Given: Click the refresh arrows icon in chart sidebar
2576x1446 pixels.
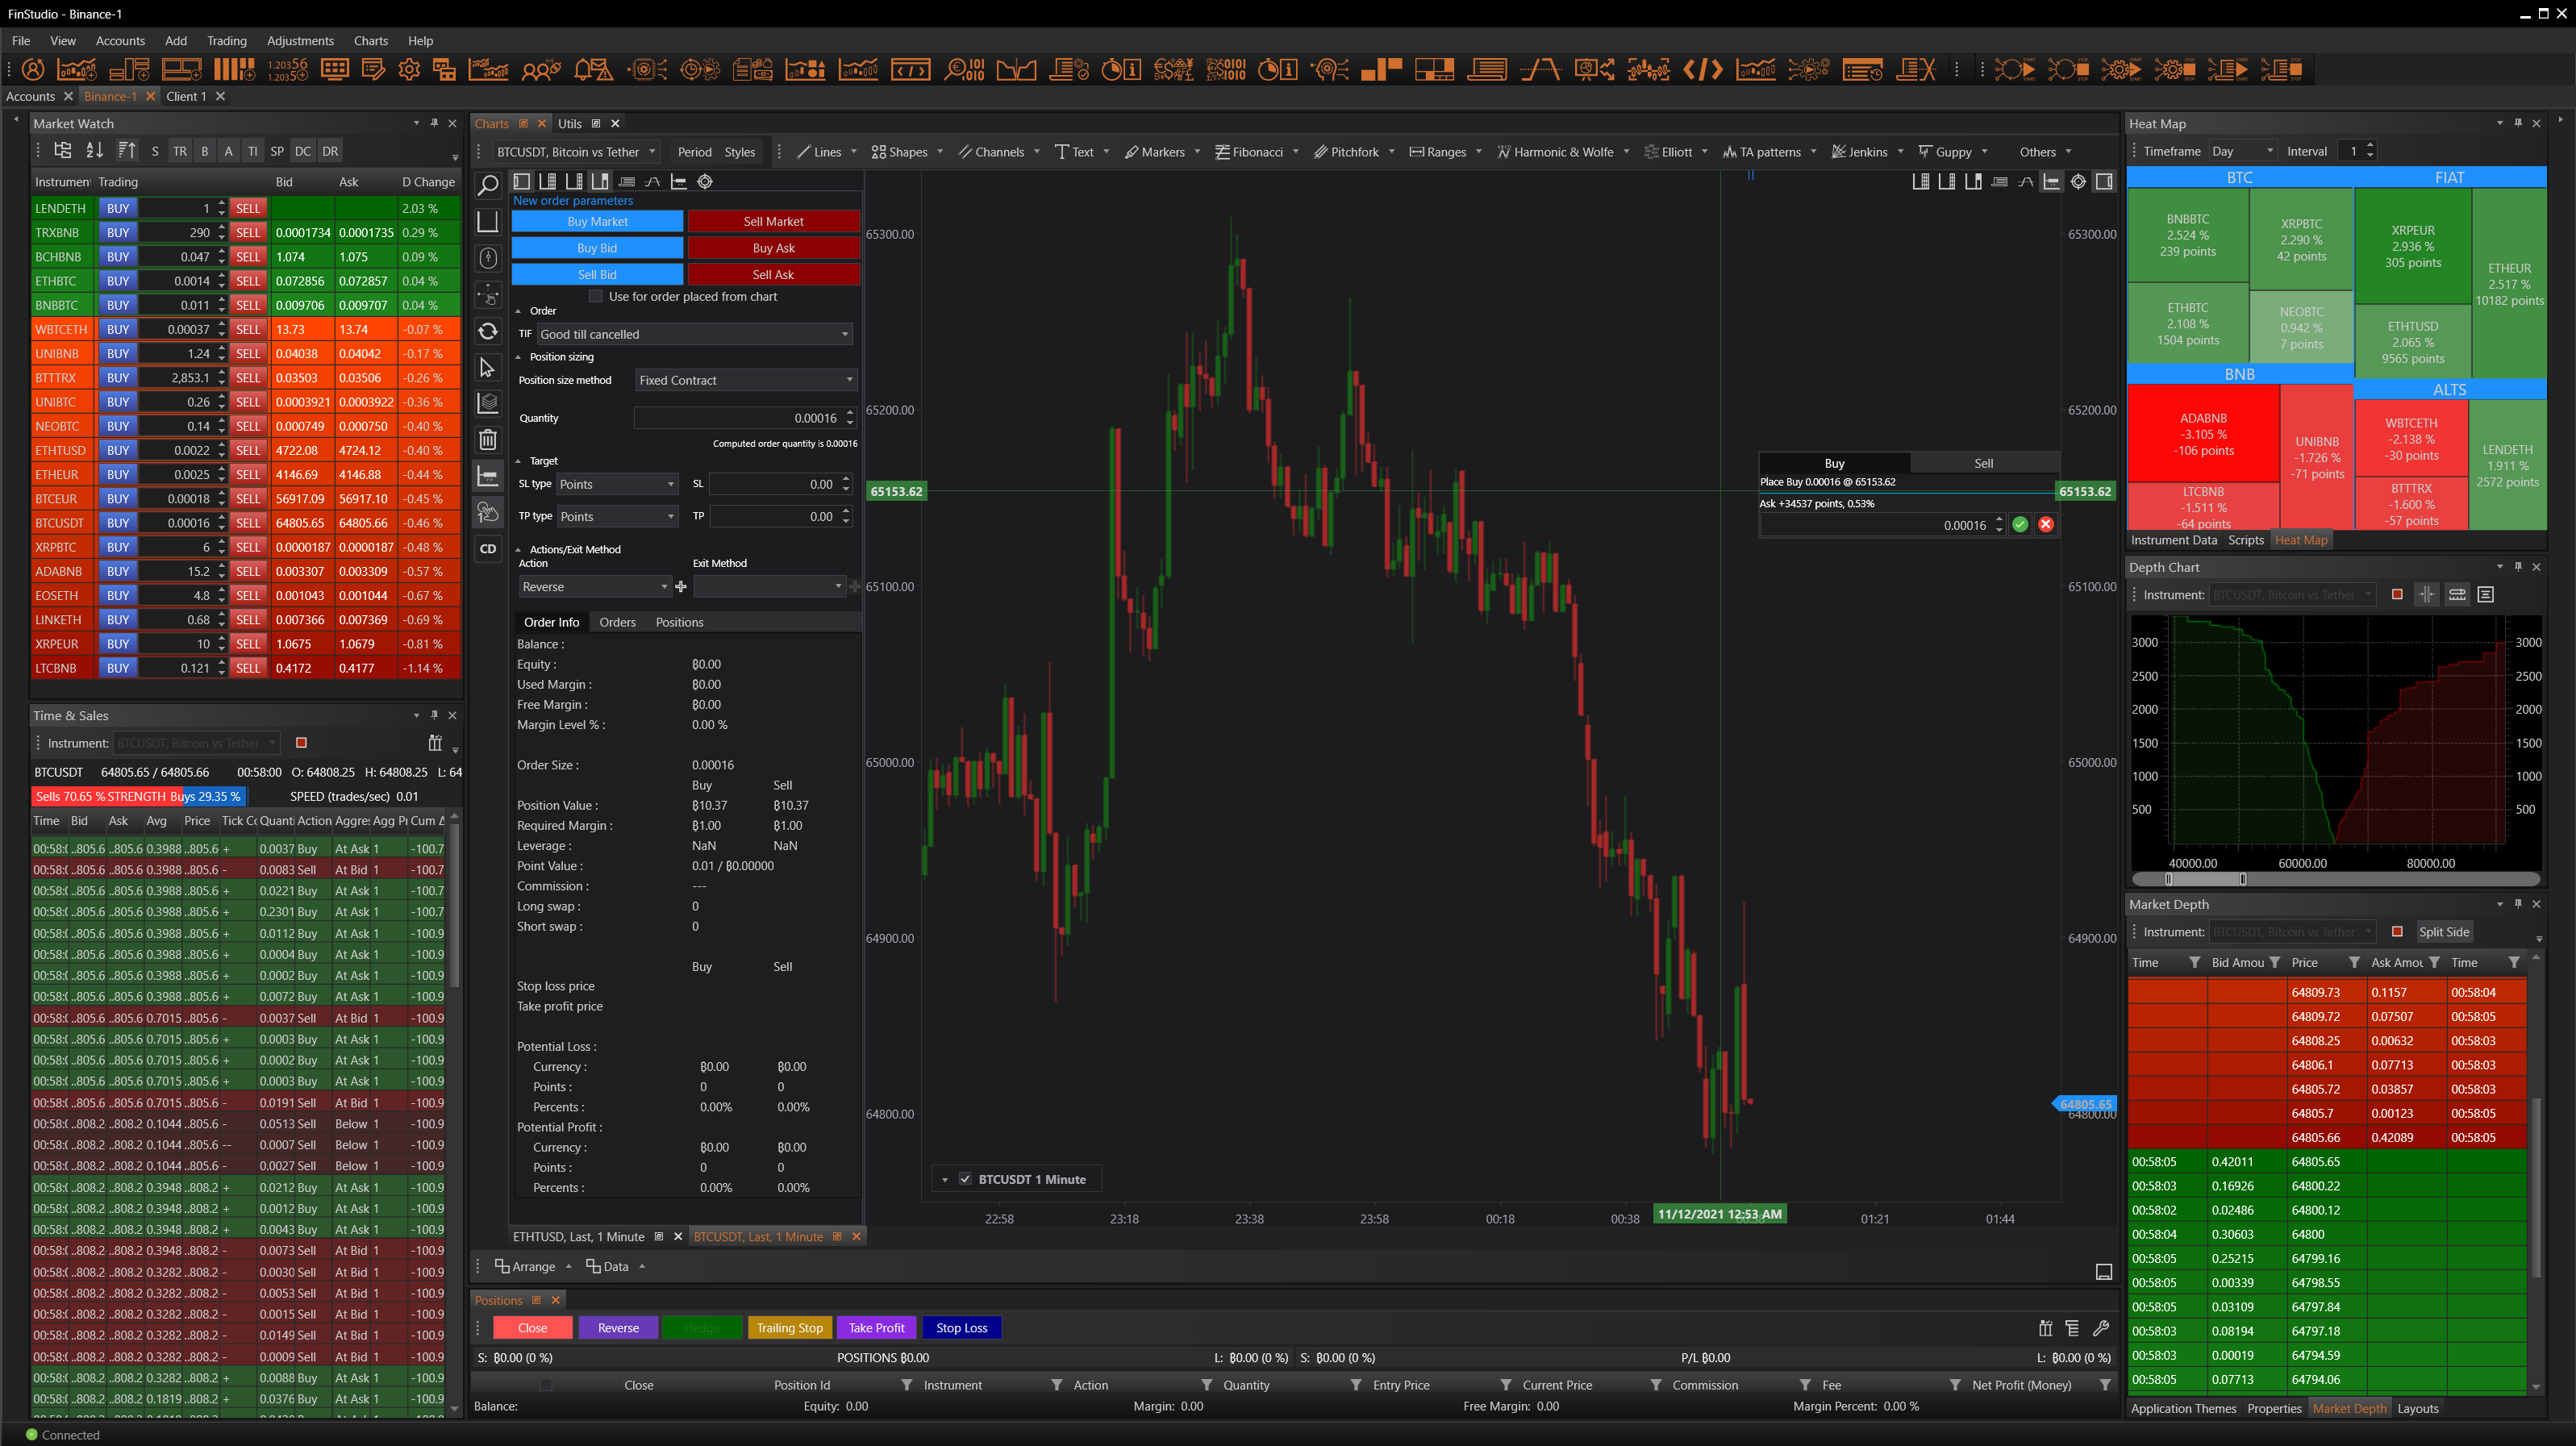Looking at the screenshot, I should (x=488, y=331).
